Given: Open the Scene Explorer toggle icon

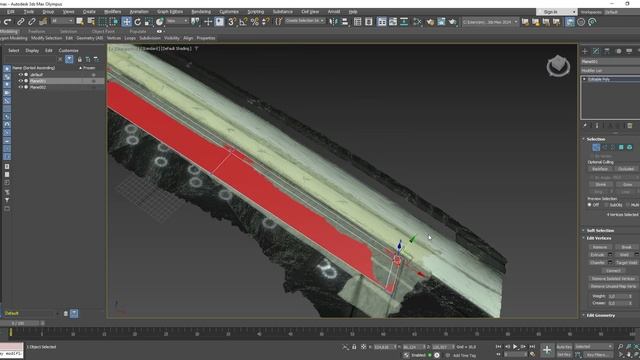Looking at the screenshot, I should tap(358, 22).
